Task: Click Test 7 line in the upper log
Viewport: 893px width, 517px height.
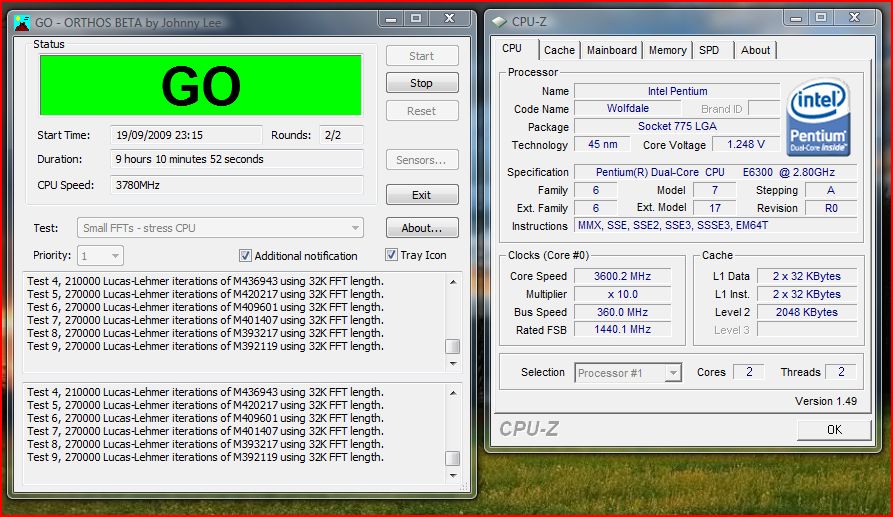Action: coord(206,320)
